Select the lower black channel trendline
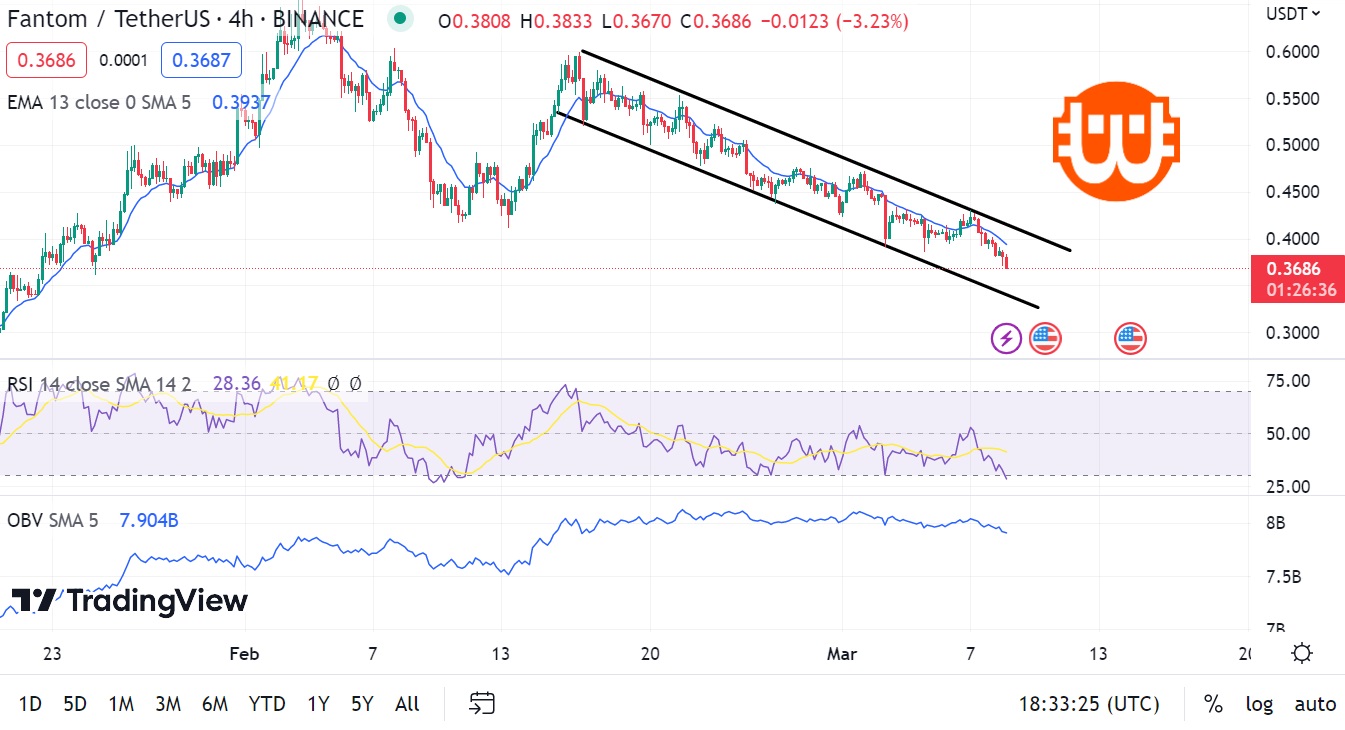The image size is (1345, 730). 797,209
